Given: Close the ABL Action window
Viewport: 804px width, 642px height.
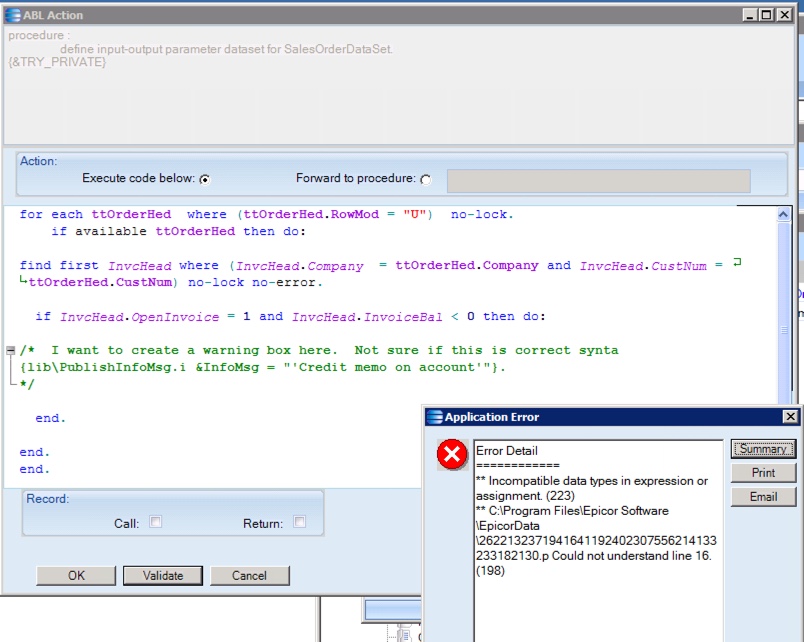Looking at the screenshot, I should pos(785,15).
